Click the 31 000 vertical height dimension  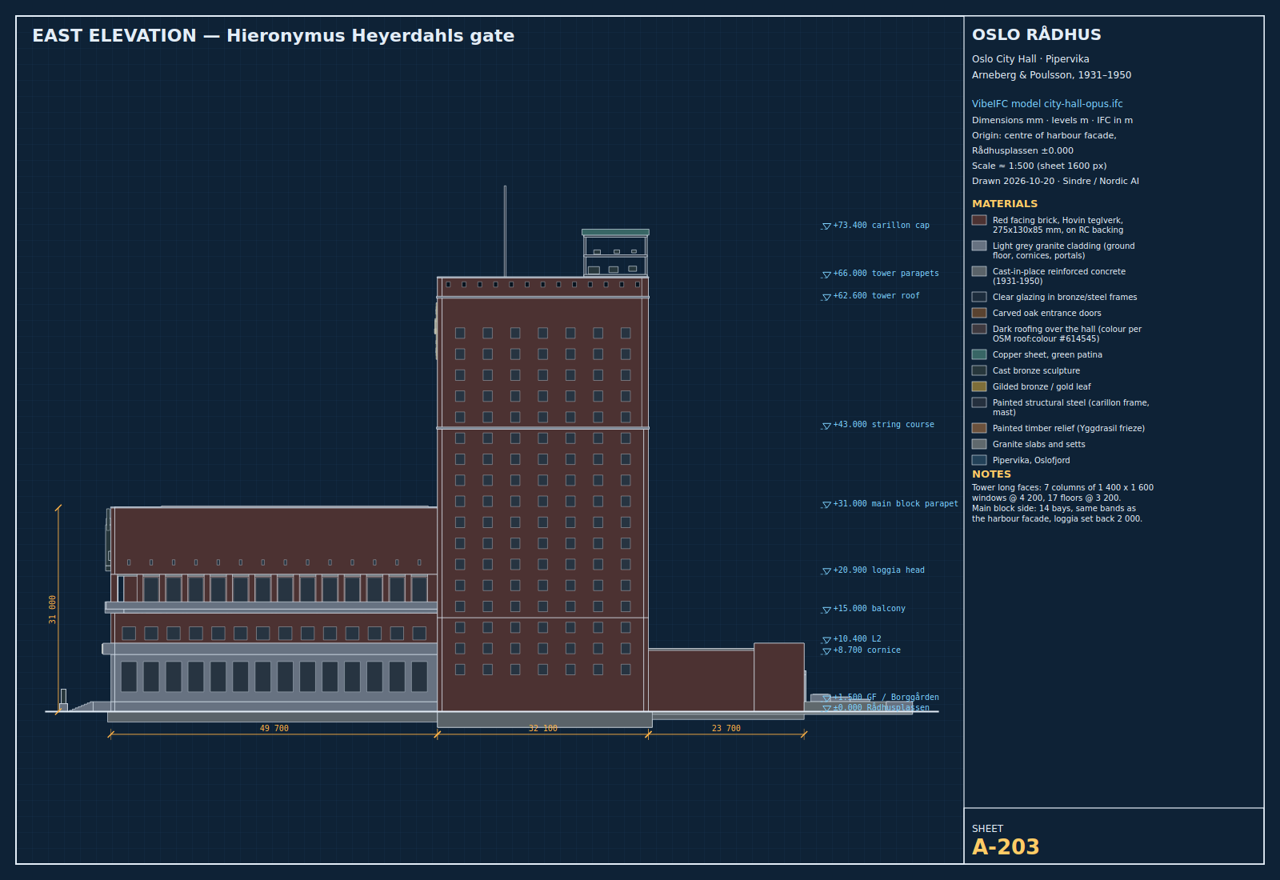point(53,609)
